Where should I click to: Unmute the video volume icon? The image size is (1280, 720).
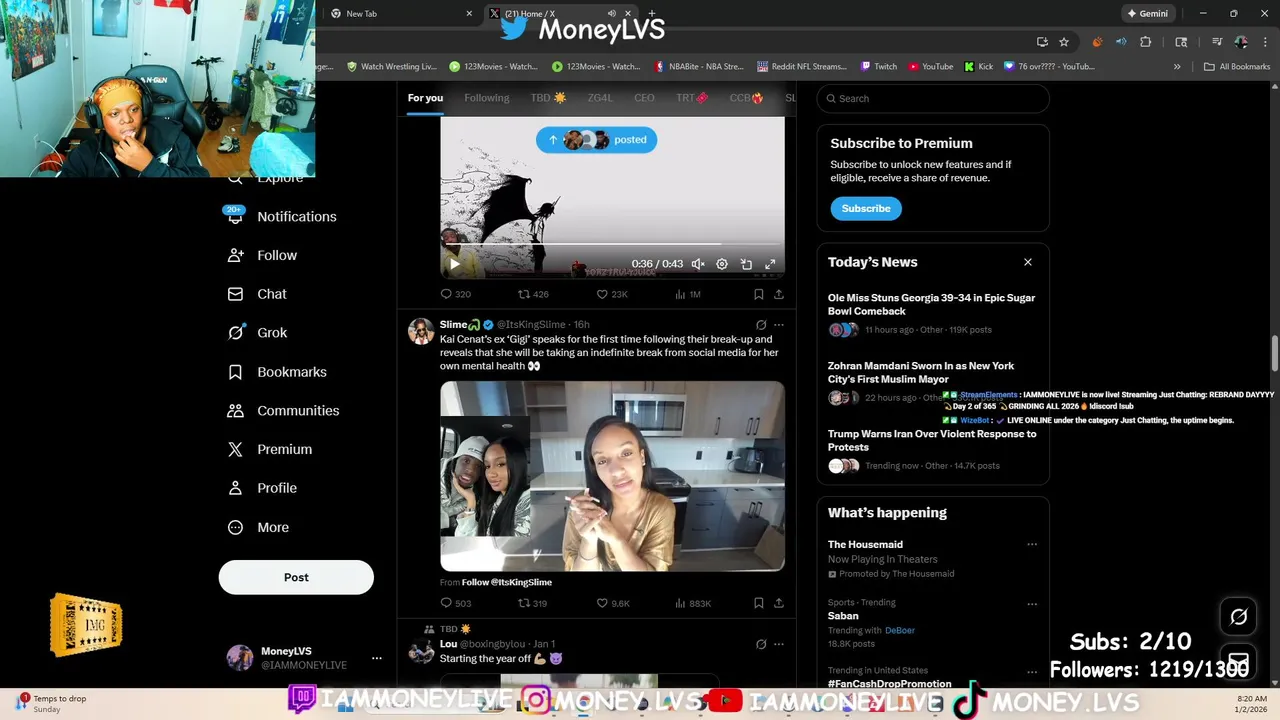pyautogui.click(x=698, y=264)
